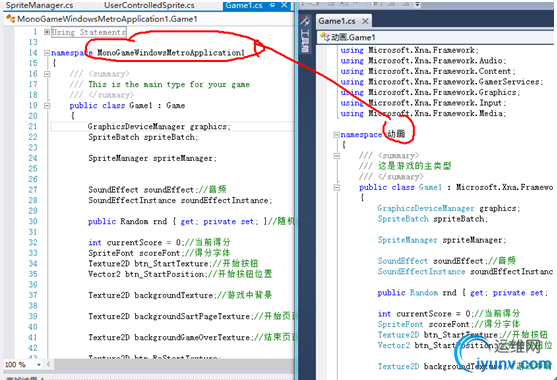
Task: Click 'using Microsoft.Xna.Framework.Media;' line
Action: click(x=423, y=114)
